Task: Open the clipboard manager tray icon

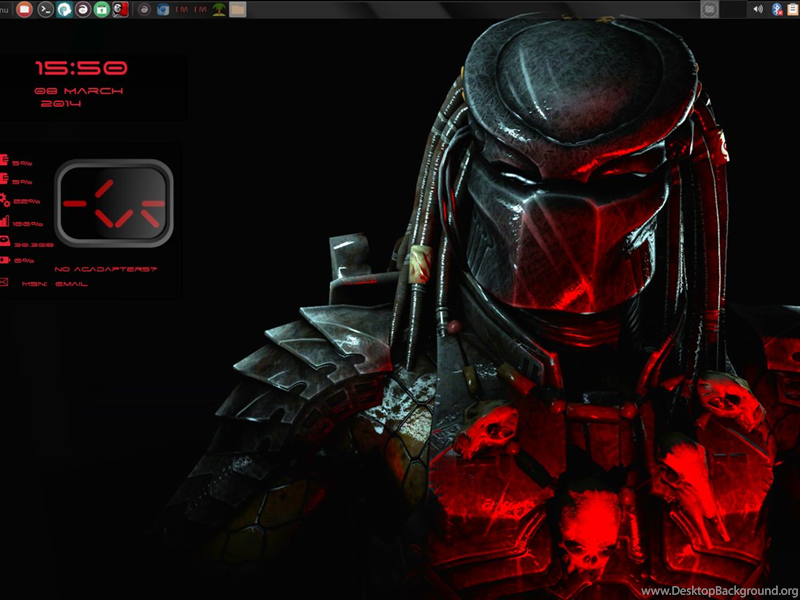Action: (x=792, y=9)
